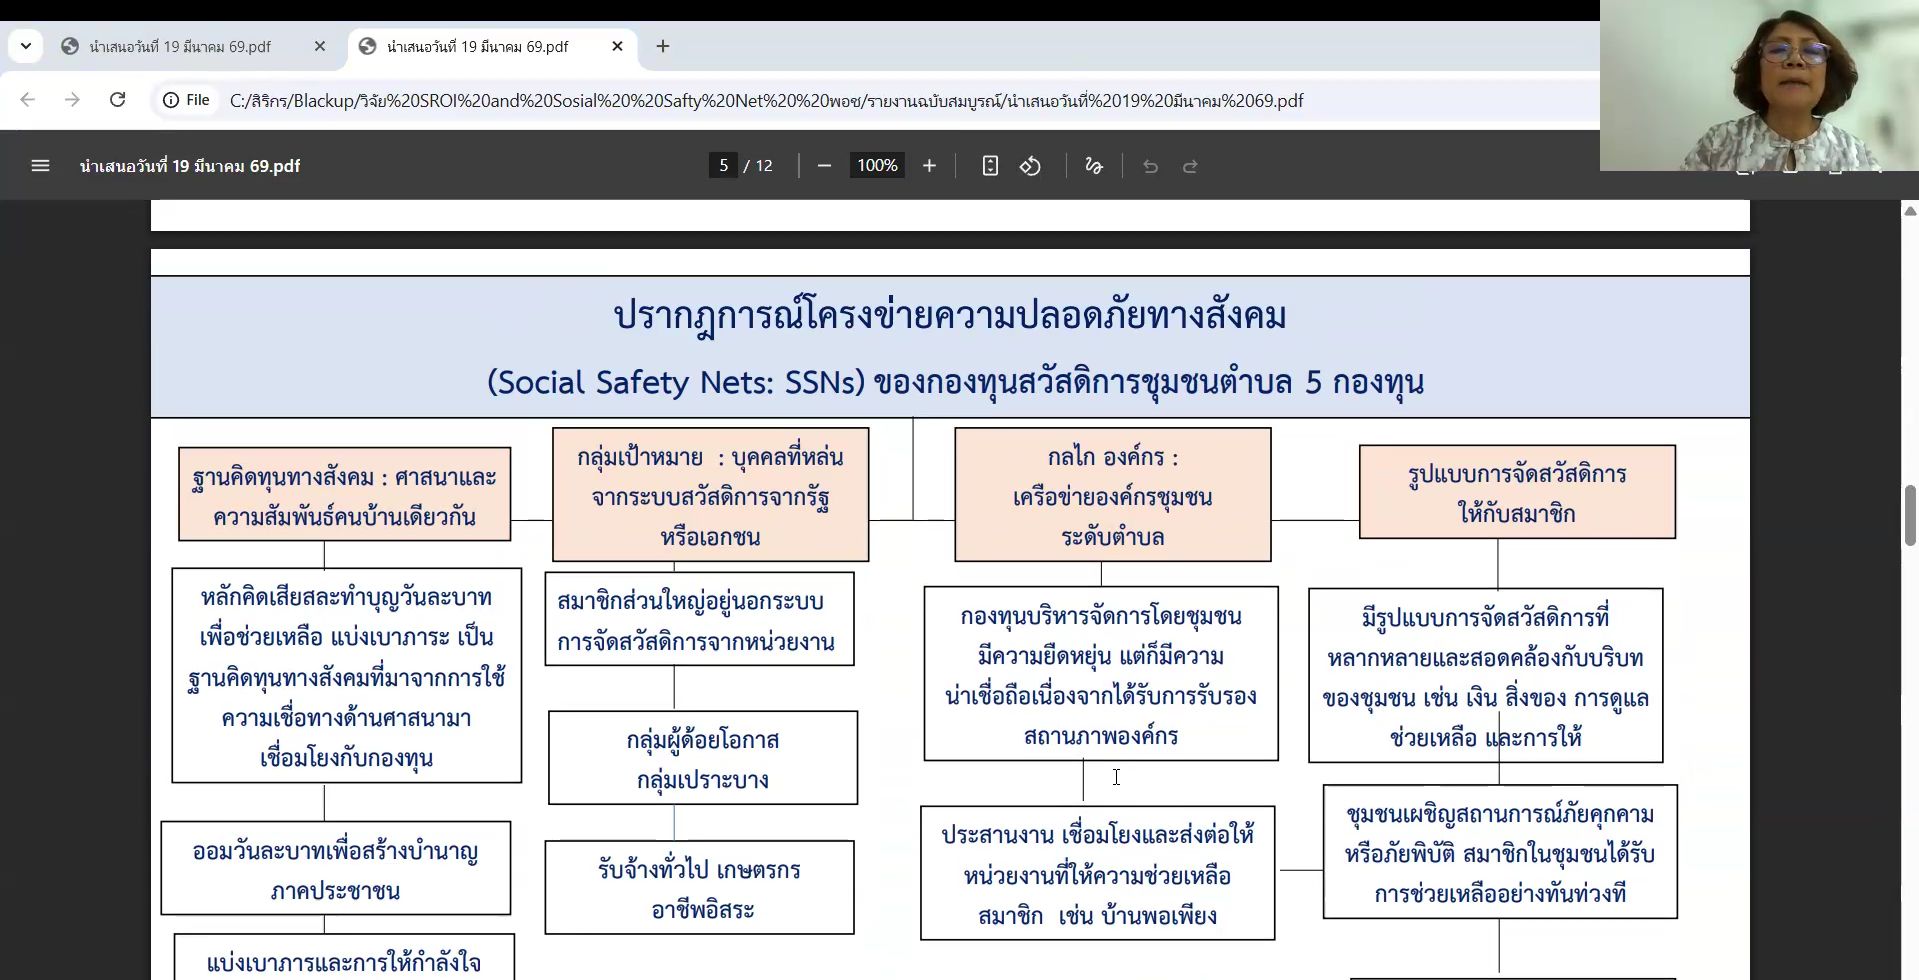The image size is (1919, 980).
Task: Click the redo arrow in PDF toolbar
Action: tap(1190, 166)
